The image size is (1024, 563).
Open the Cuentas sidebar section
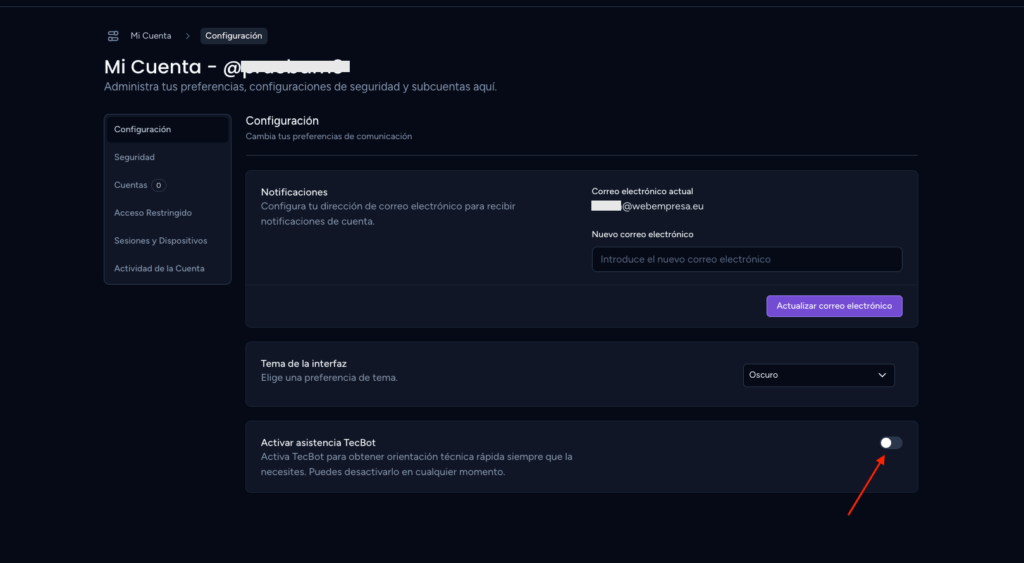(167, 185)
